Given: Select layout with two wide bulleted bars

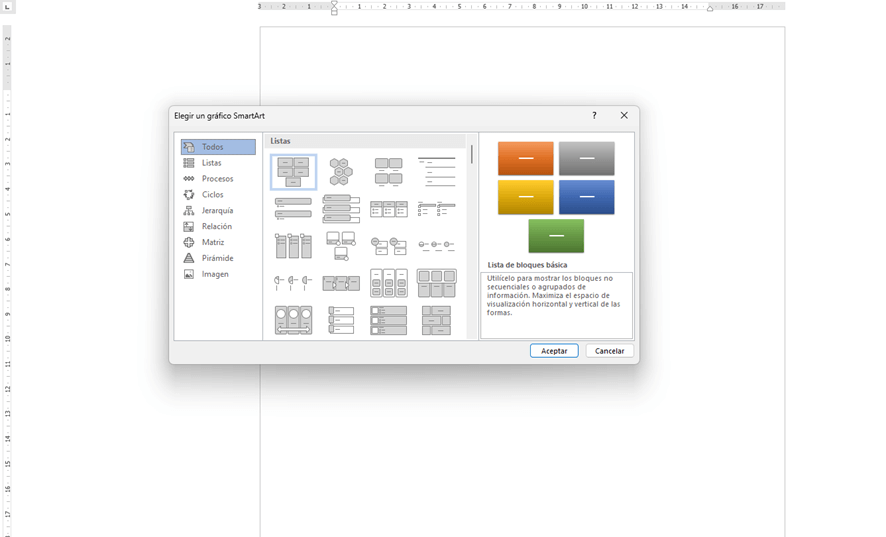Looking at the screenshot, I should pos(293,209).
